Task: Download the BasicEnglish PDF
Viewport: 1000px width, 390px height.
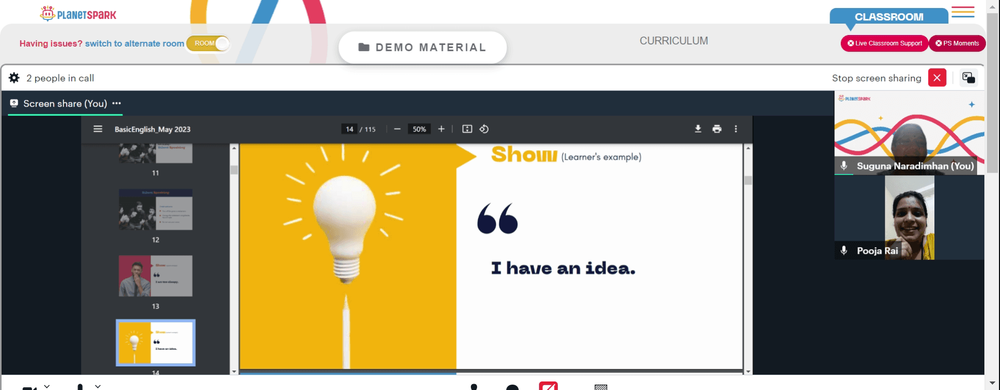Action: (698, 129)
